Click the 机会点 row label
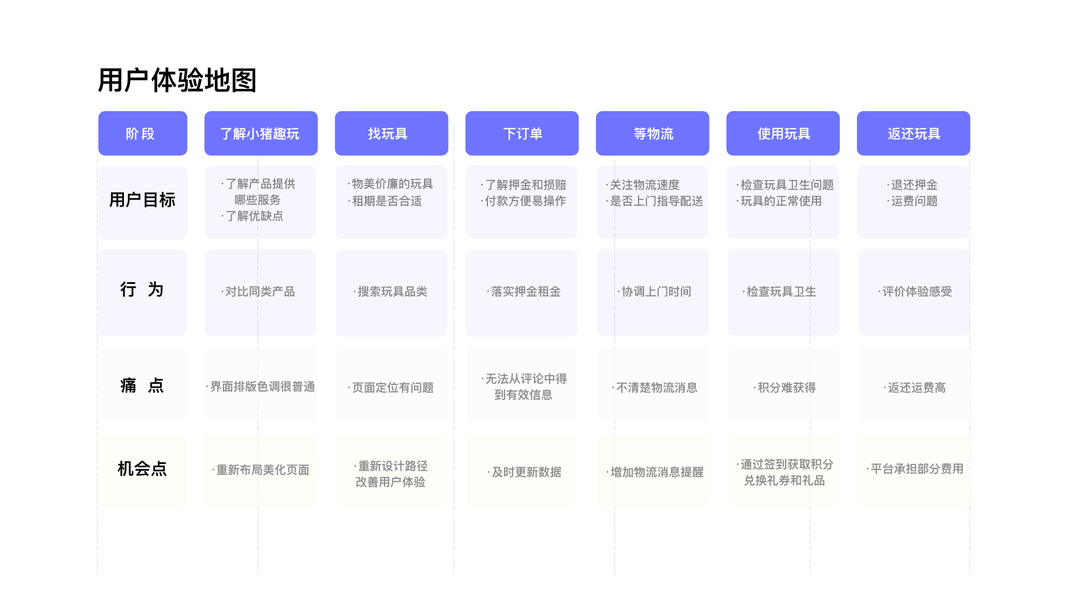Viewport: 1067px width, 600px height. 142,469
